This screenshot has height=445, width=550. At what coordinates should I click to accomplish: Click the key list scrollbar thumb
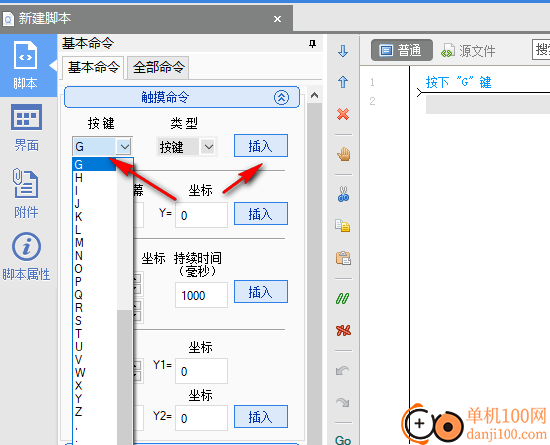click(124, 377)
